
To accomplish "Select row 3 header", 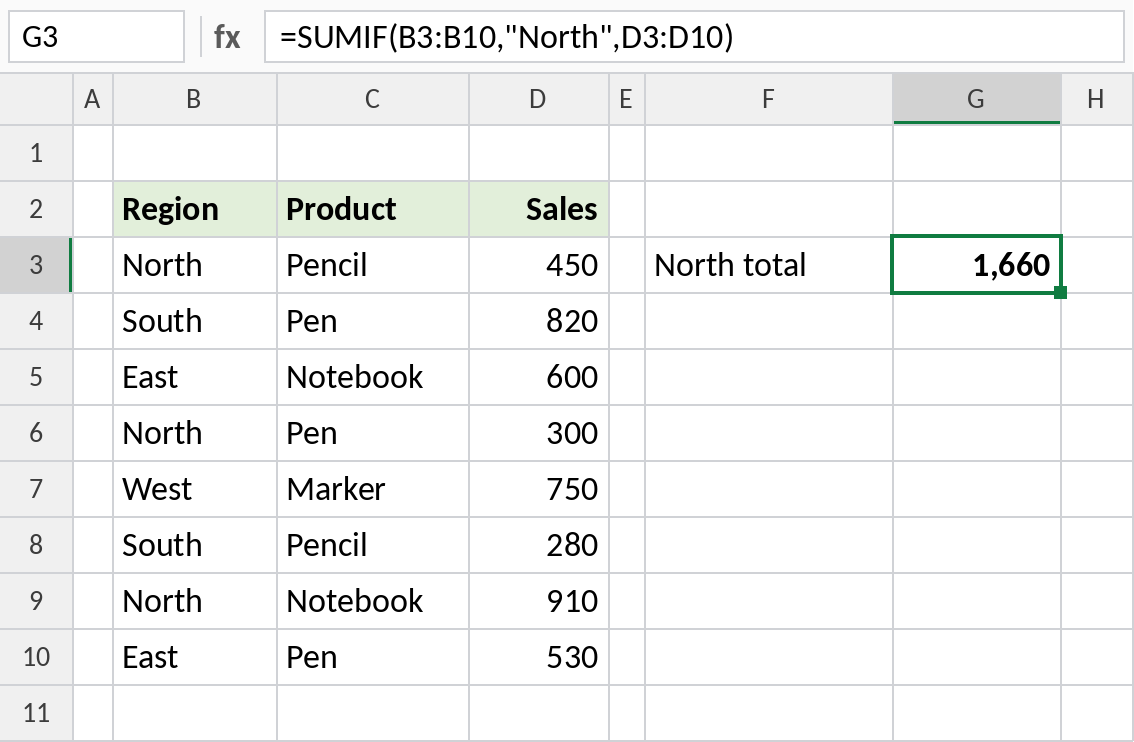I will coord(36,265).
